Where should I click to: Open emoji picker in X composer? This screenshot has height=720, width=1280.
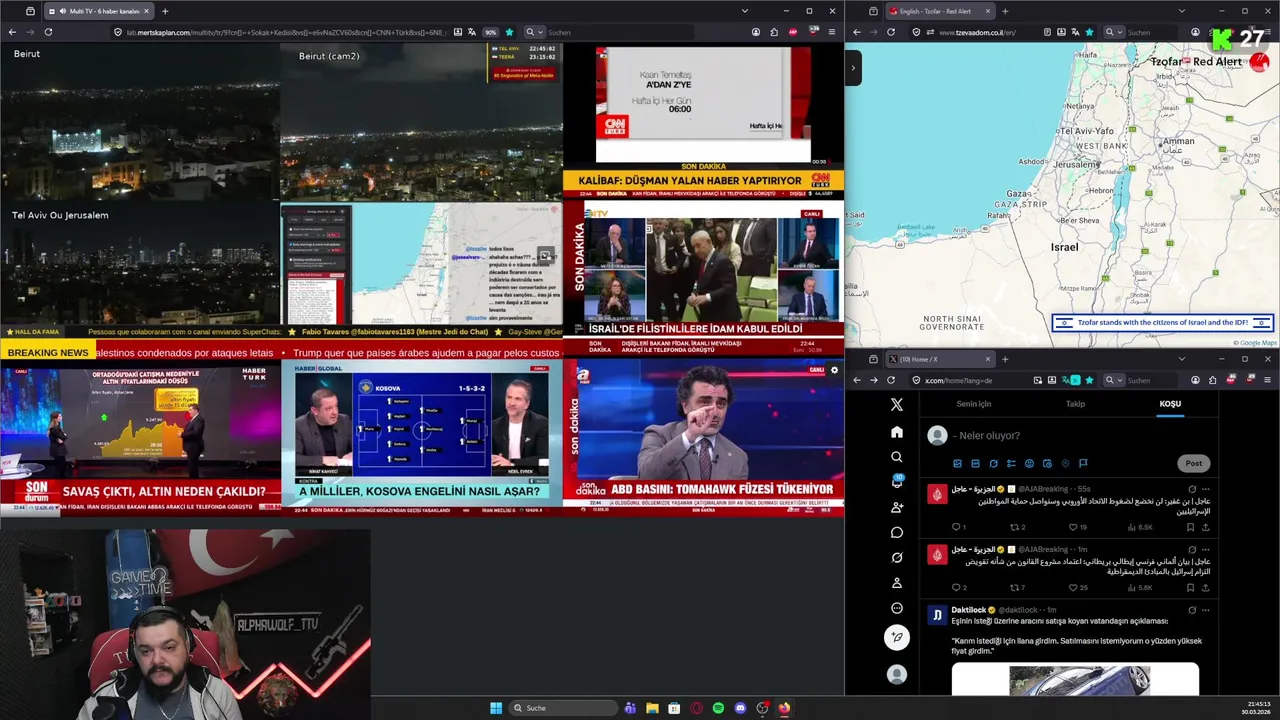1029,463
